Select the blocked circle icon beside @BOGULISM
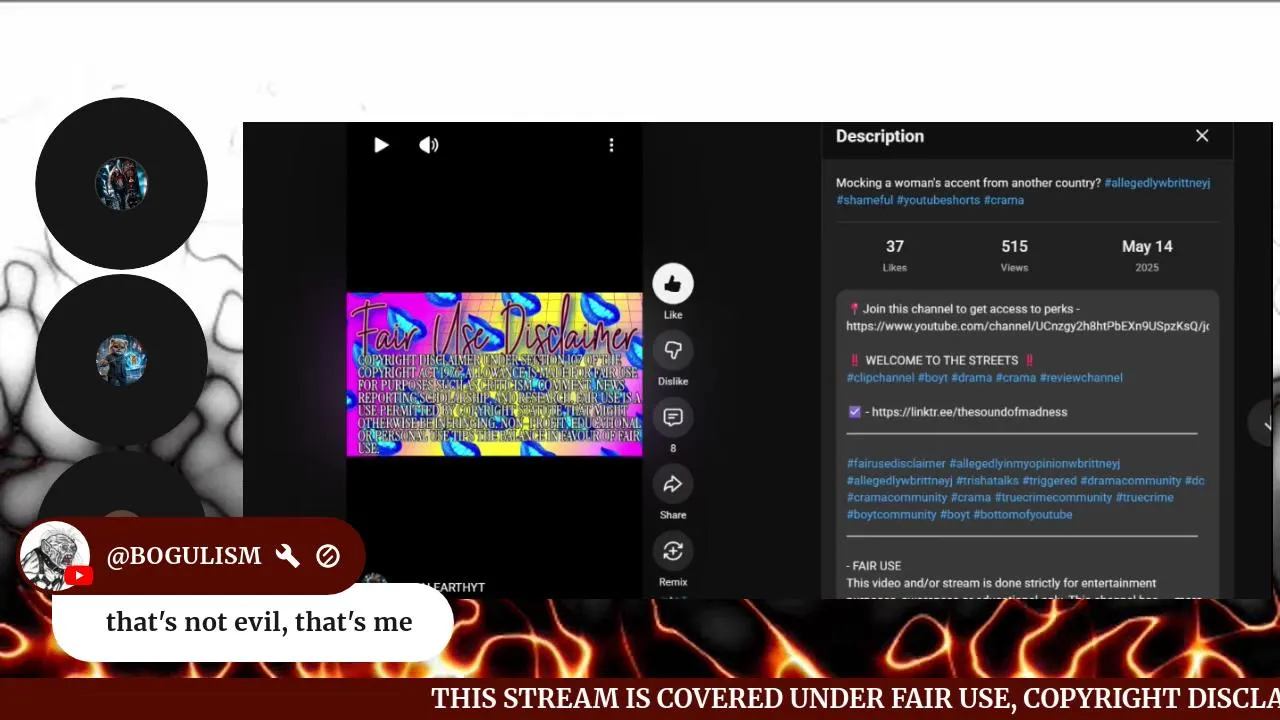This screenshot has height=720, width=1280. [328, 556]
